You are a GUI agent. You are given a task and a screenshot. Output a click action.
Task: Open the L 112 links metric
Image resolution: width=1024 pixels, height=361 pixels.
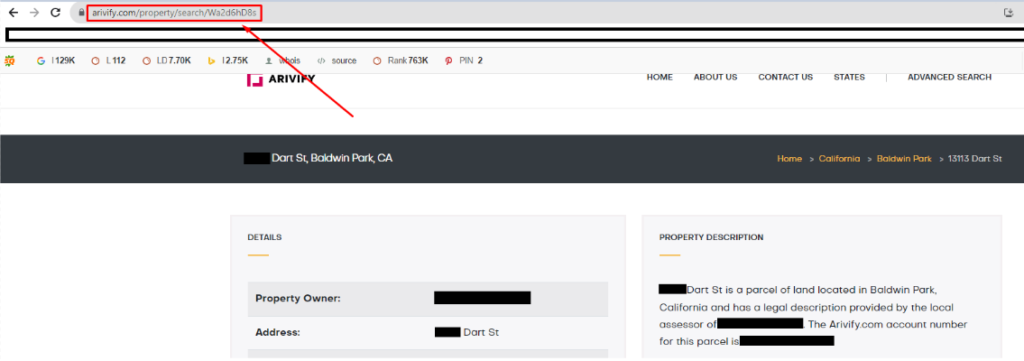tap(108, 61)
